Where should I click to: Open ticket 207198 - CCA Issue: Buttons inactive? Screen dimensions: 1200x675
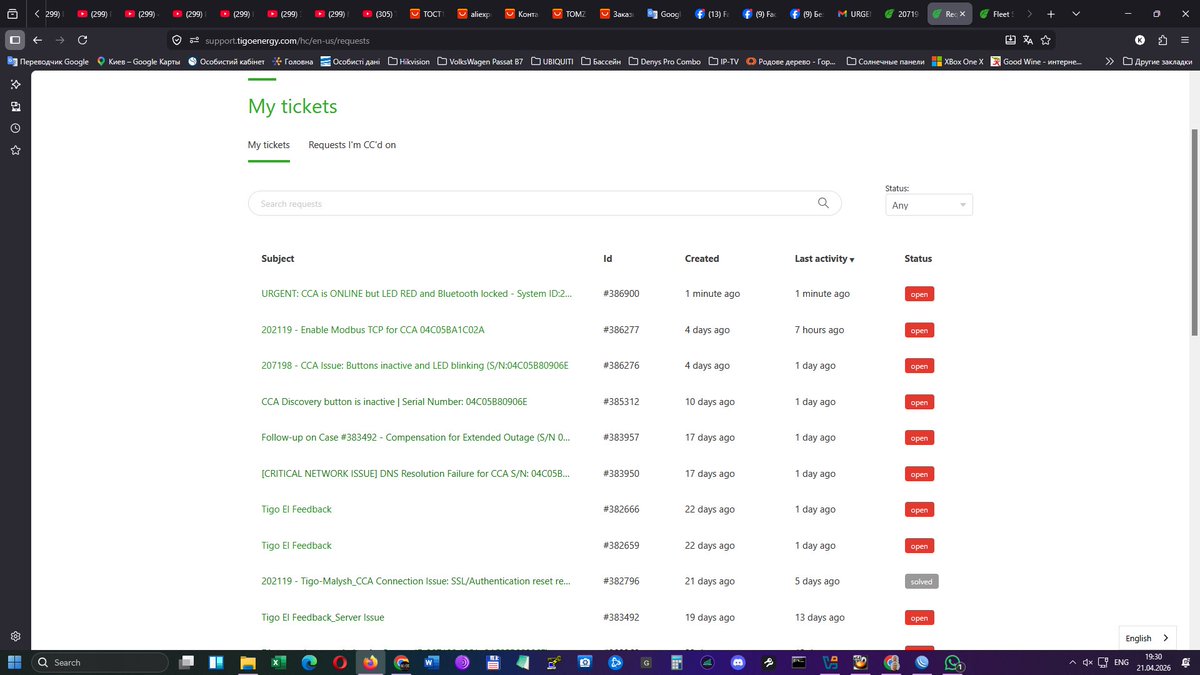pyautogui.click(x=414, y=366)
